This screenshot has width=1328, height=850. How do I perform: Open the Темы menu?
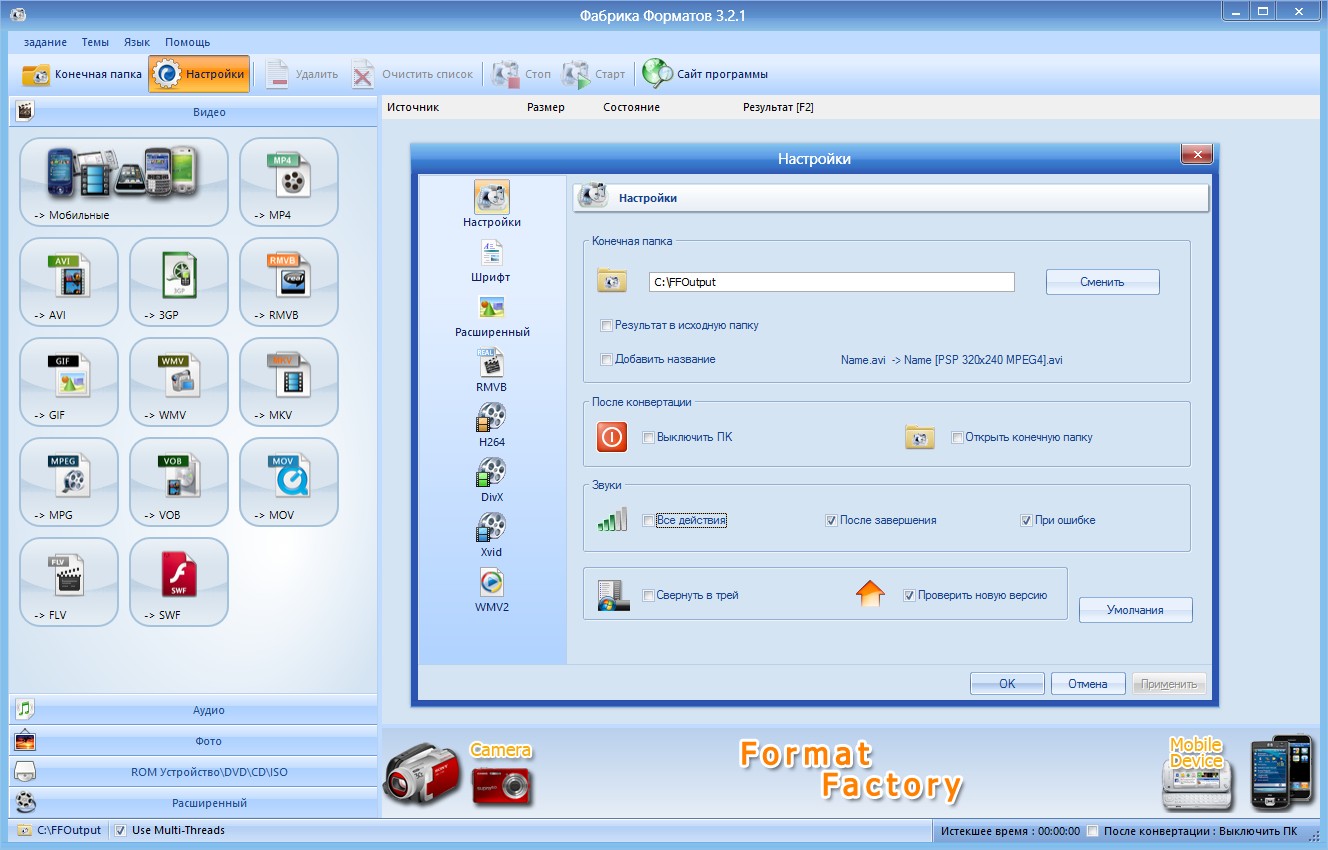coord(95,42)
